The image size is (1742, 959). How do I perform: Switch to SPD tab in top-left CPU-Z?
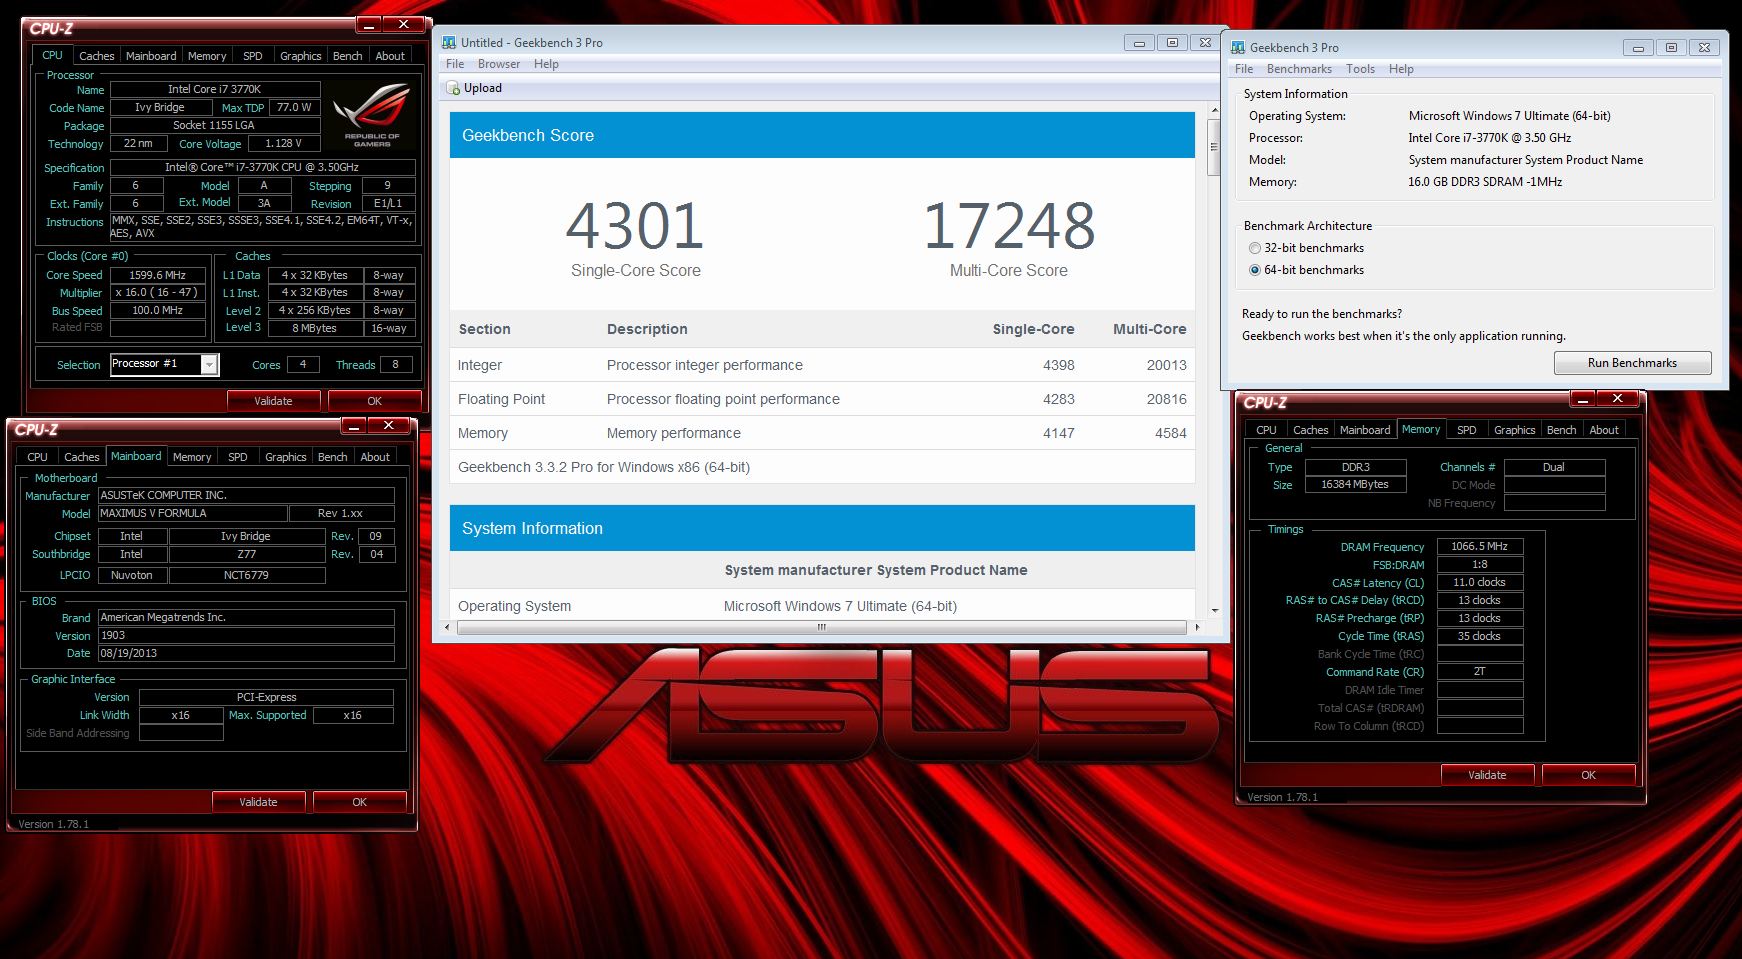click(x=253, y=56)
